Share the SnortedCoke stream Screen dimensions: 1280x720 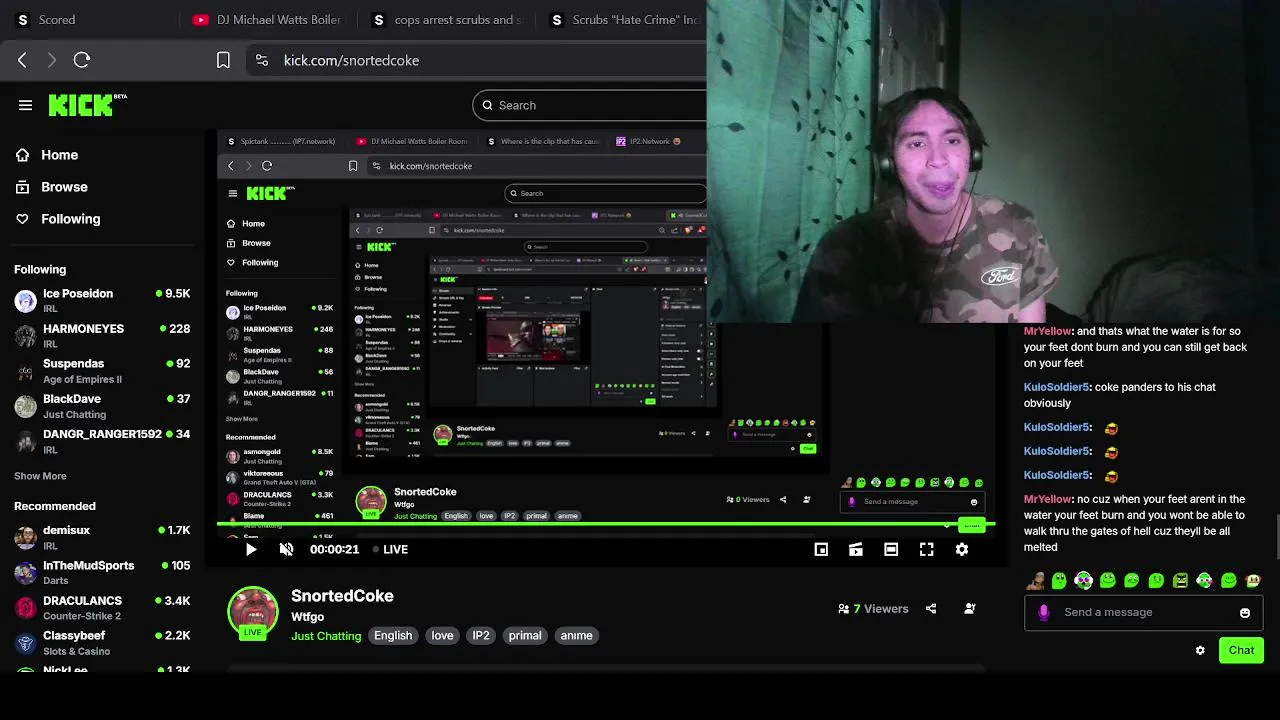point(931,608)
